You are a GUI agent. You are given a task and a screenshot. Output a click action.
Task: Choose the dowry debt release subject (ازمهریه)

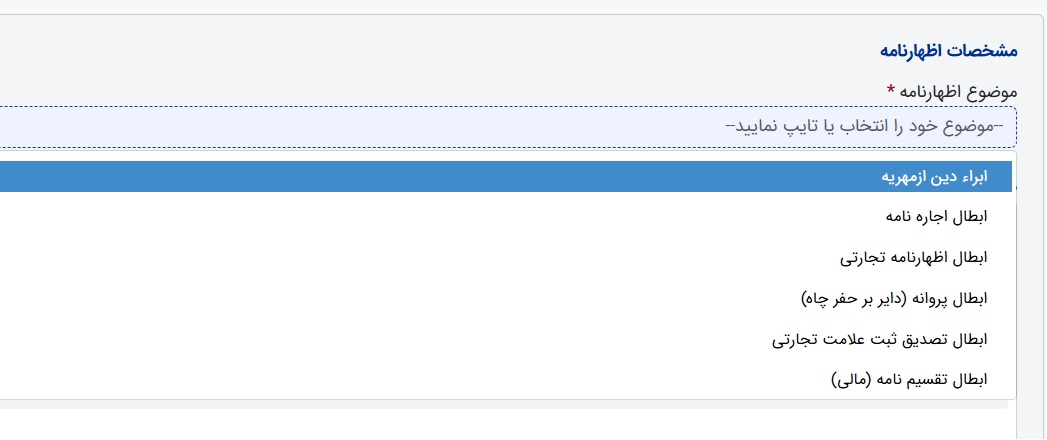pos(934,177)
